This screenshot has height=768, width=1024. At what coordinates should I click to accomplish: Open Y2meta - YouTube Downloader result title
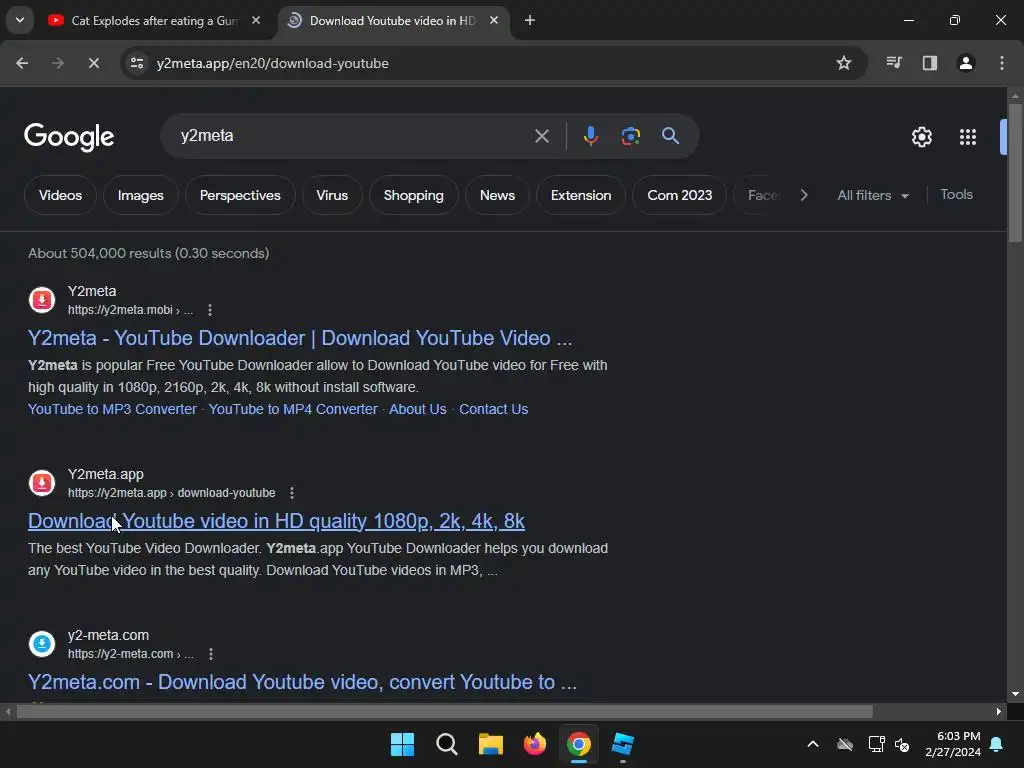pyautogui.click(x=300, y=338)
